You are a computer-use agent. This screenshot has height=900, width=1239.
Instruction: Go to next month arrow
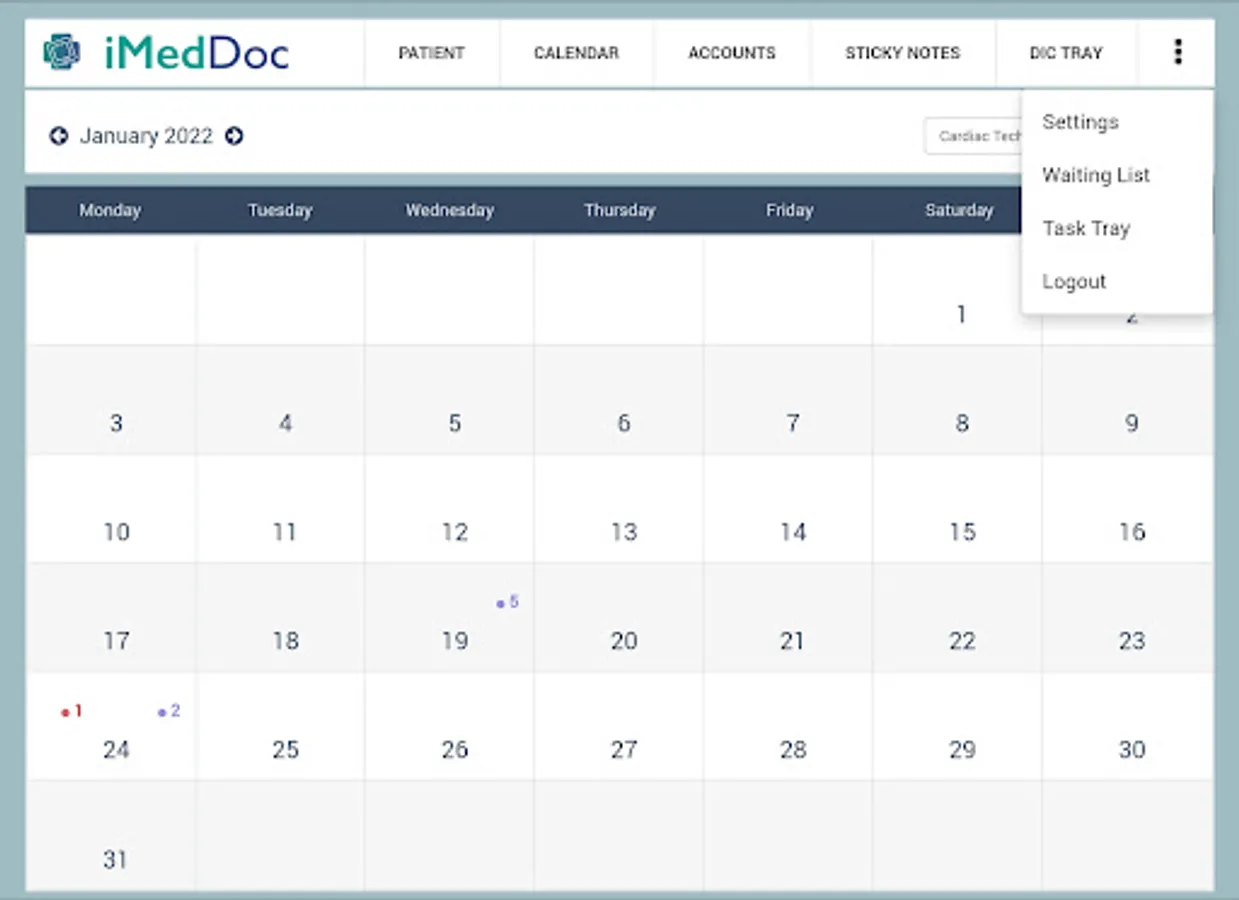click(234, 136)
